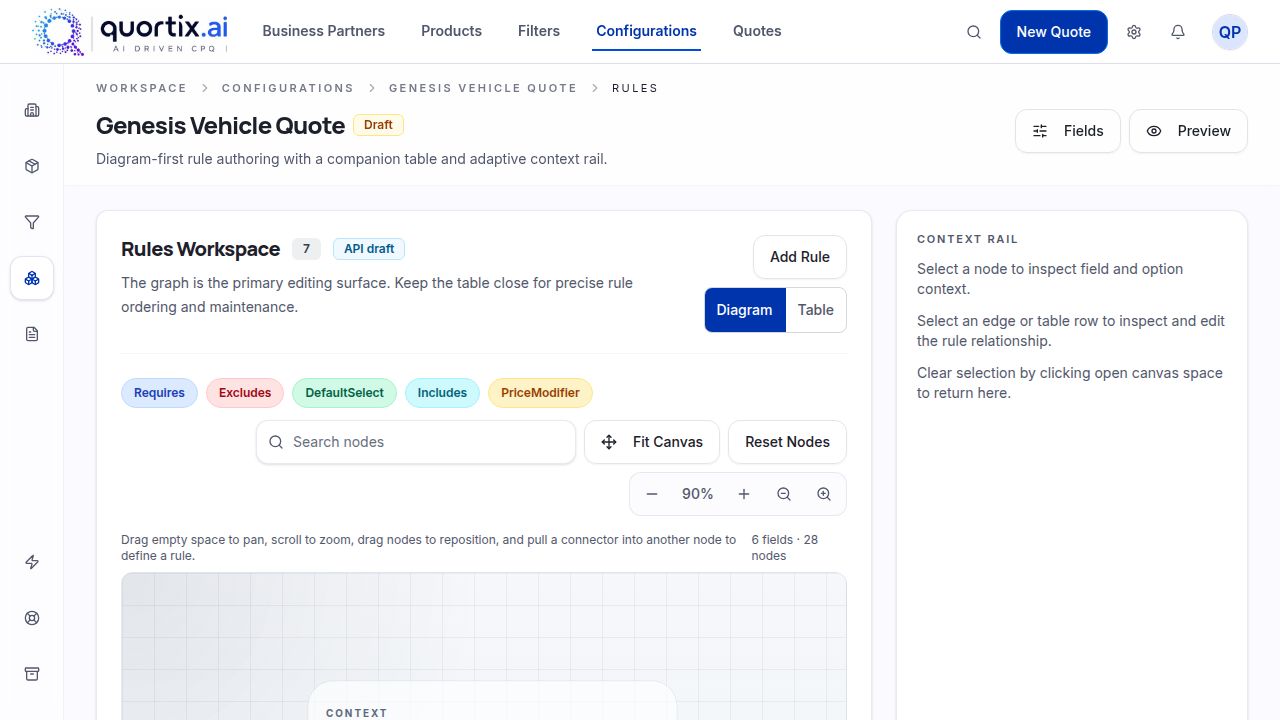Toggle the Excludes rule type chip
The image size is (1280, 720).
pos(245,393)
